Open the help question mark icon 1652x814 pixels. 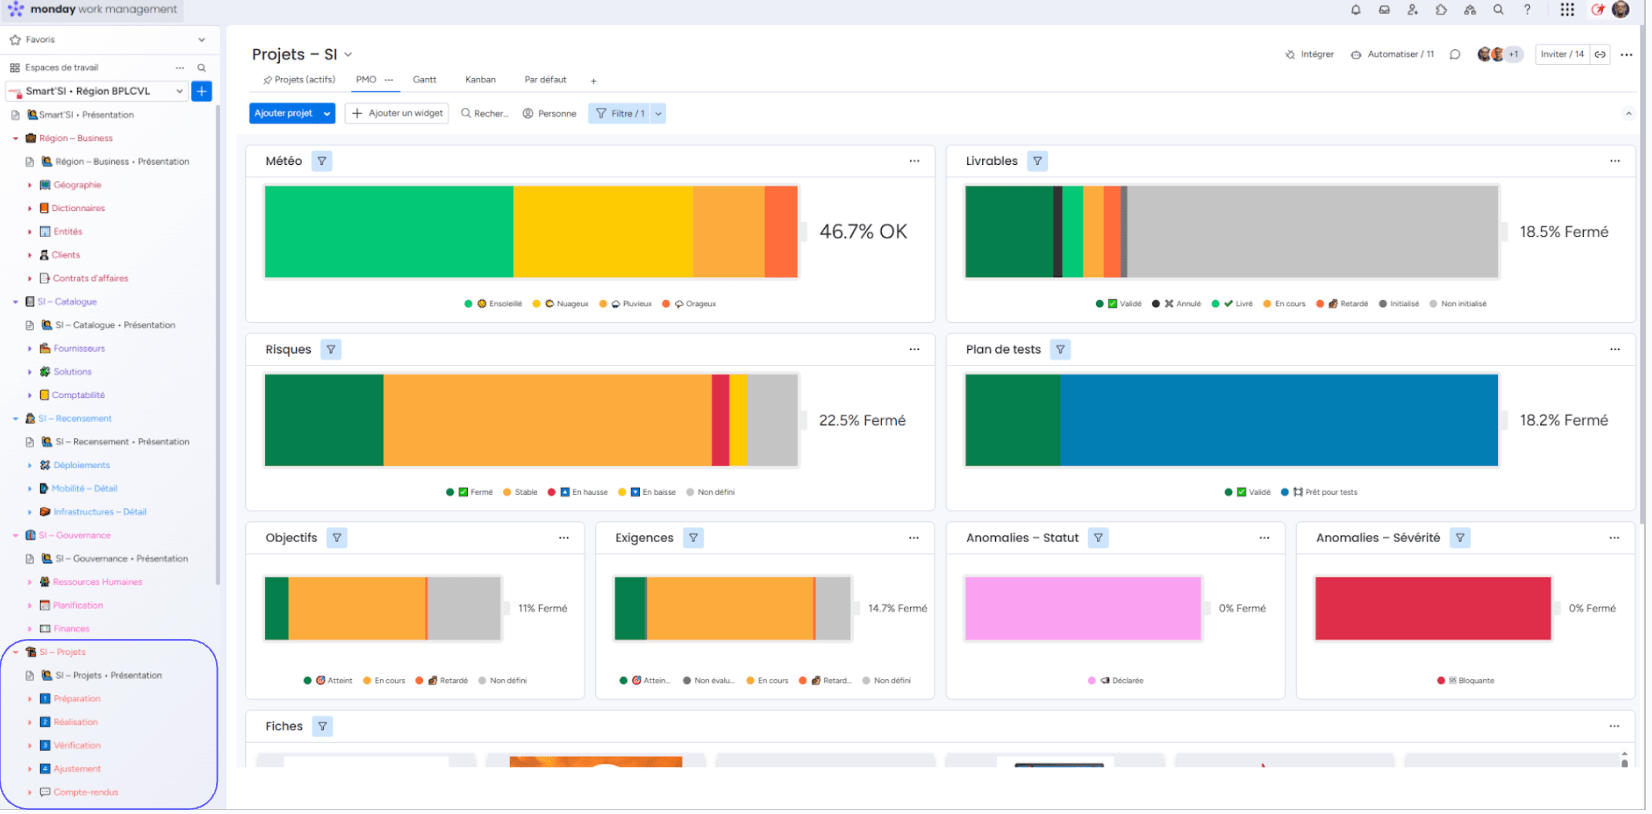tap(1527, 10)
